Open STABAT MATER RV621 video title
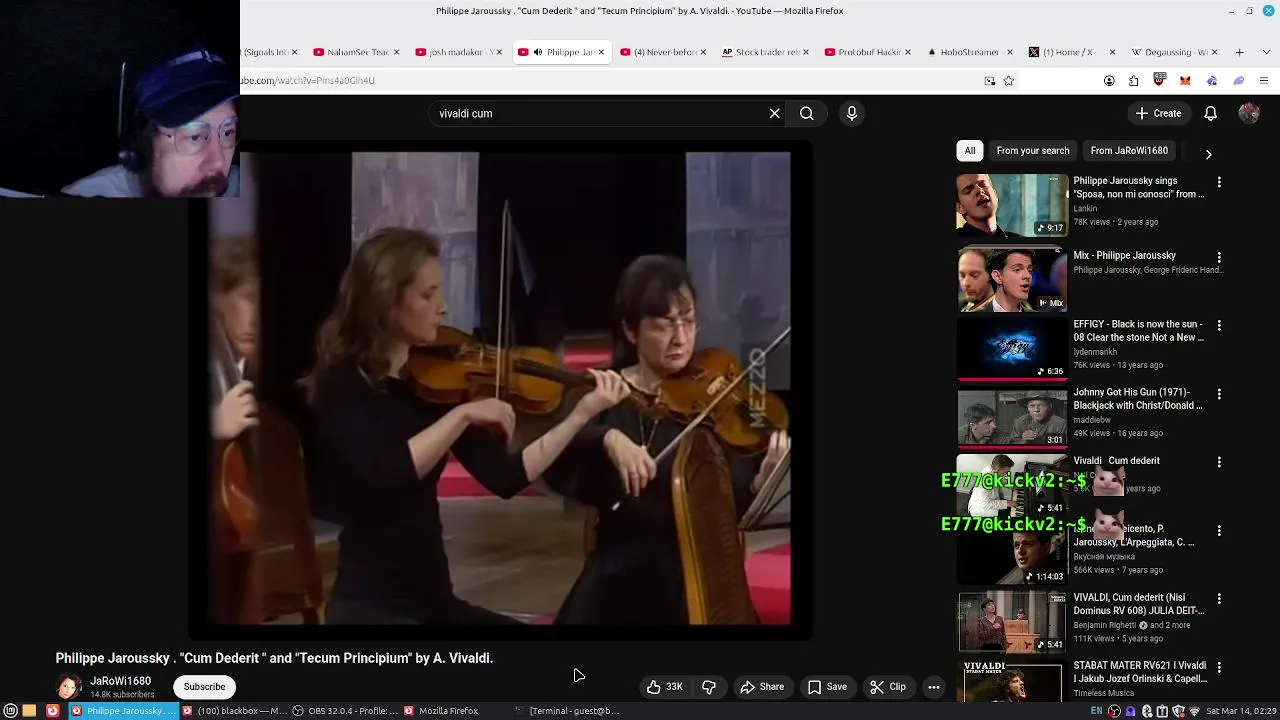The width and height of the screenshot is (1280, 720). point(1140,672)
